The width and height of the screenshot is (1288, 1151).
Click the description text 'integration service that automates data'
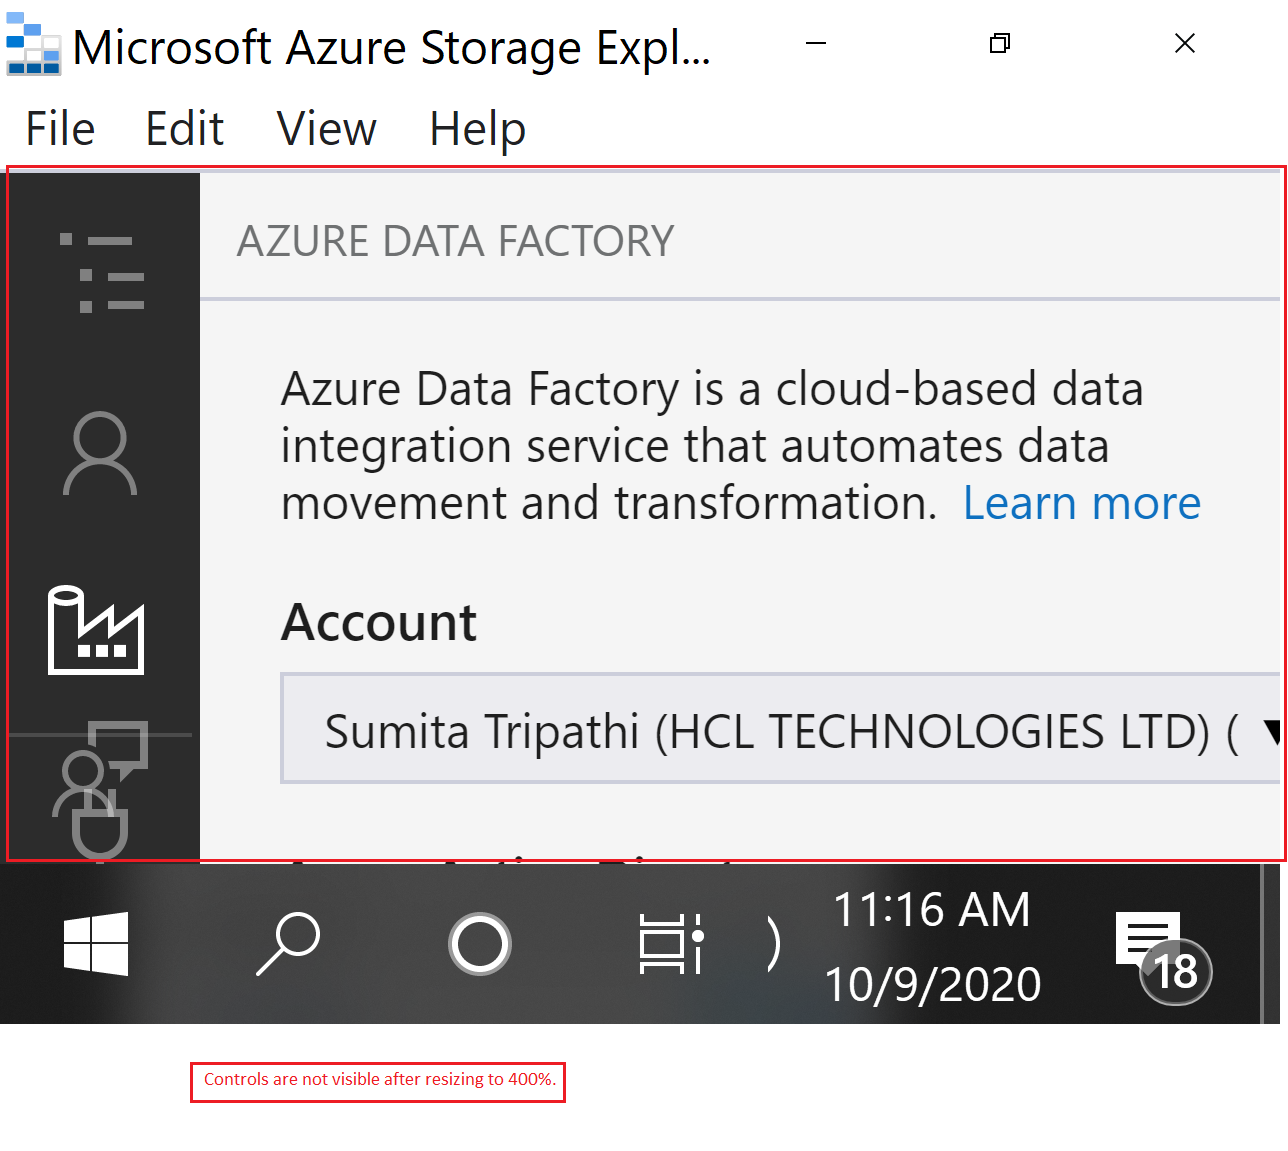click(695, 446)
